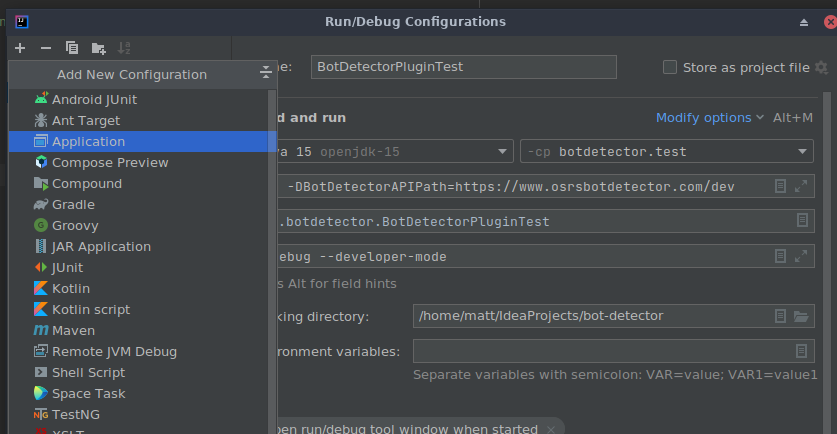Click the sort configurations alphabetically icon

(x=124, y=48)
